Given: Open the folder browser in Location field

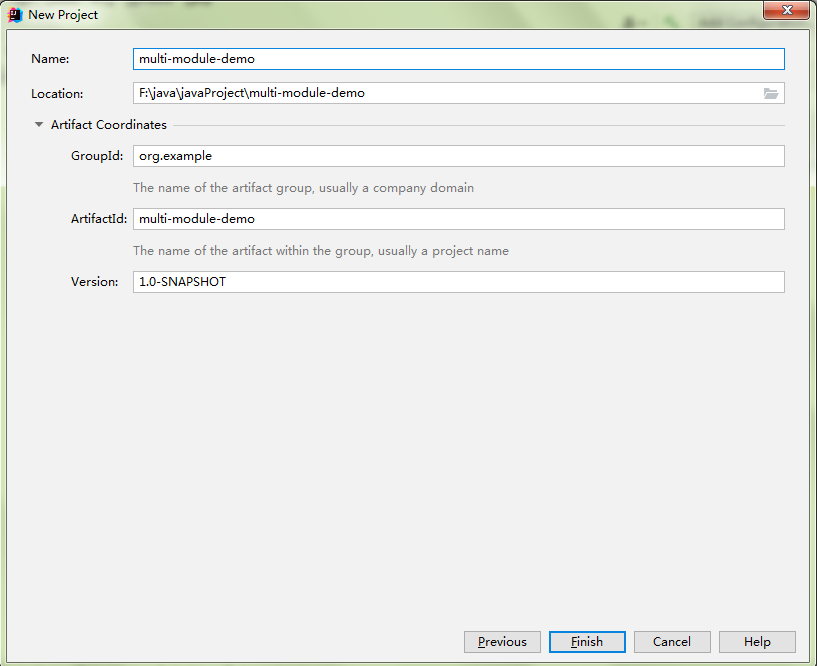Looking at the screenshot, I should tap(770, 93).
